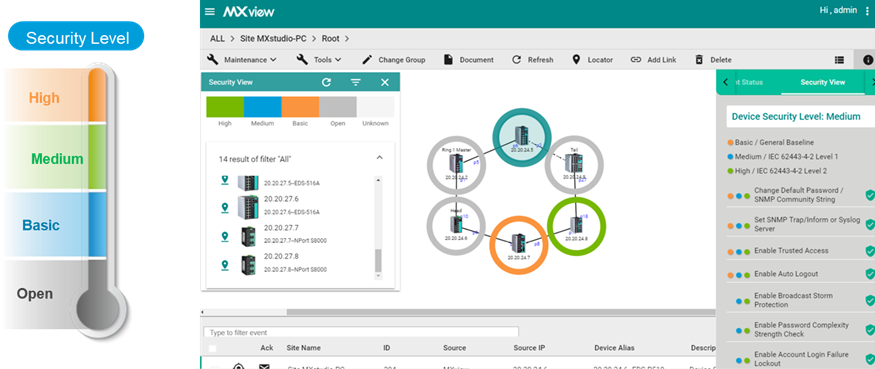Locate device 20.20.27.6 via its pin icon
Image resolution: width=875 pixels, height=369 pixels.
[x=225, y=208]
